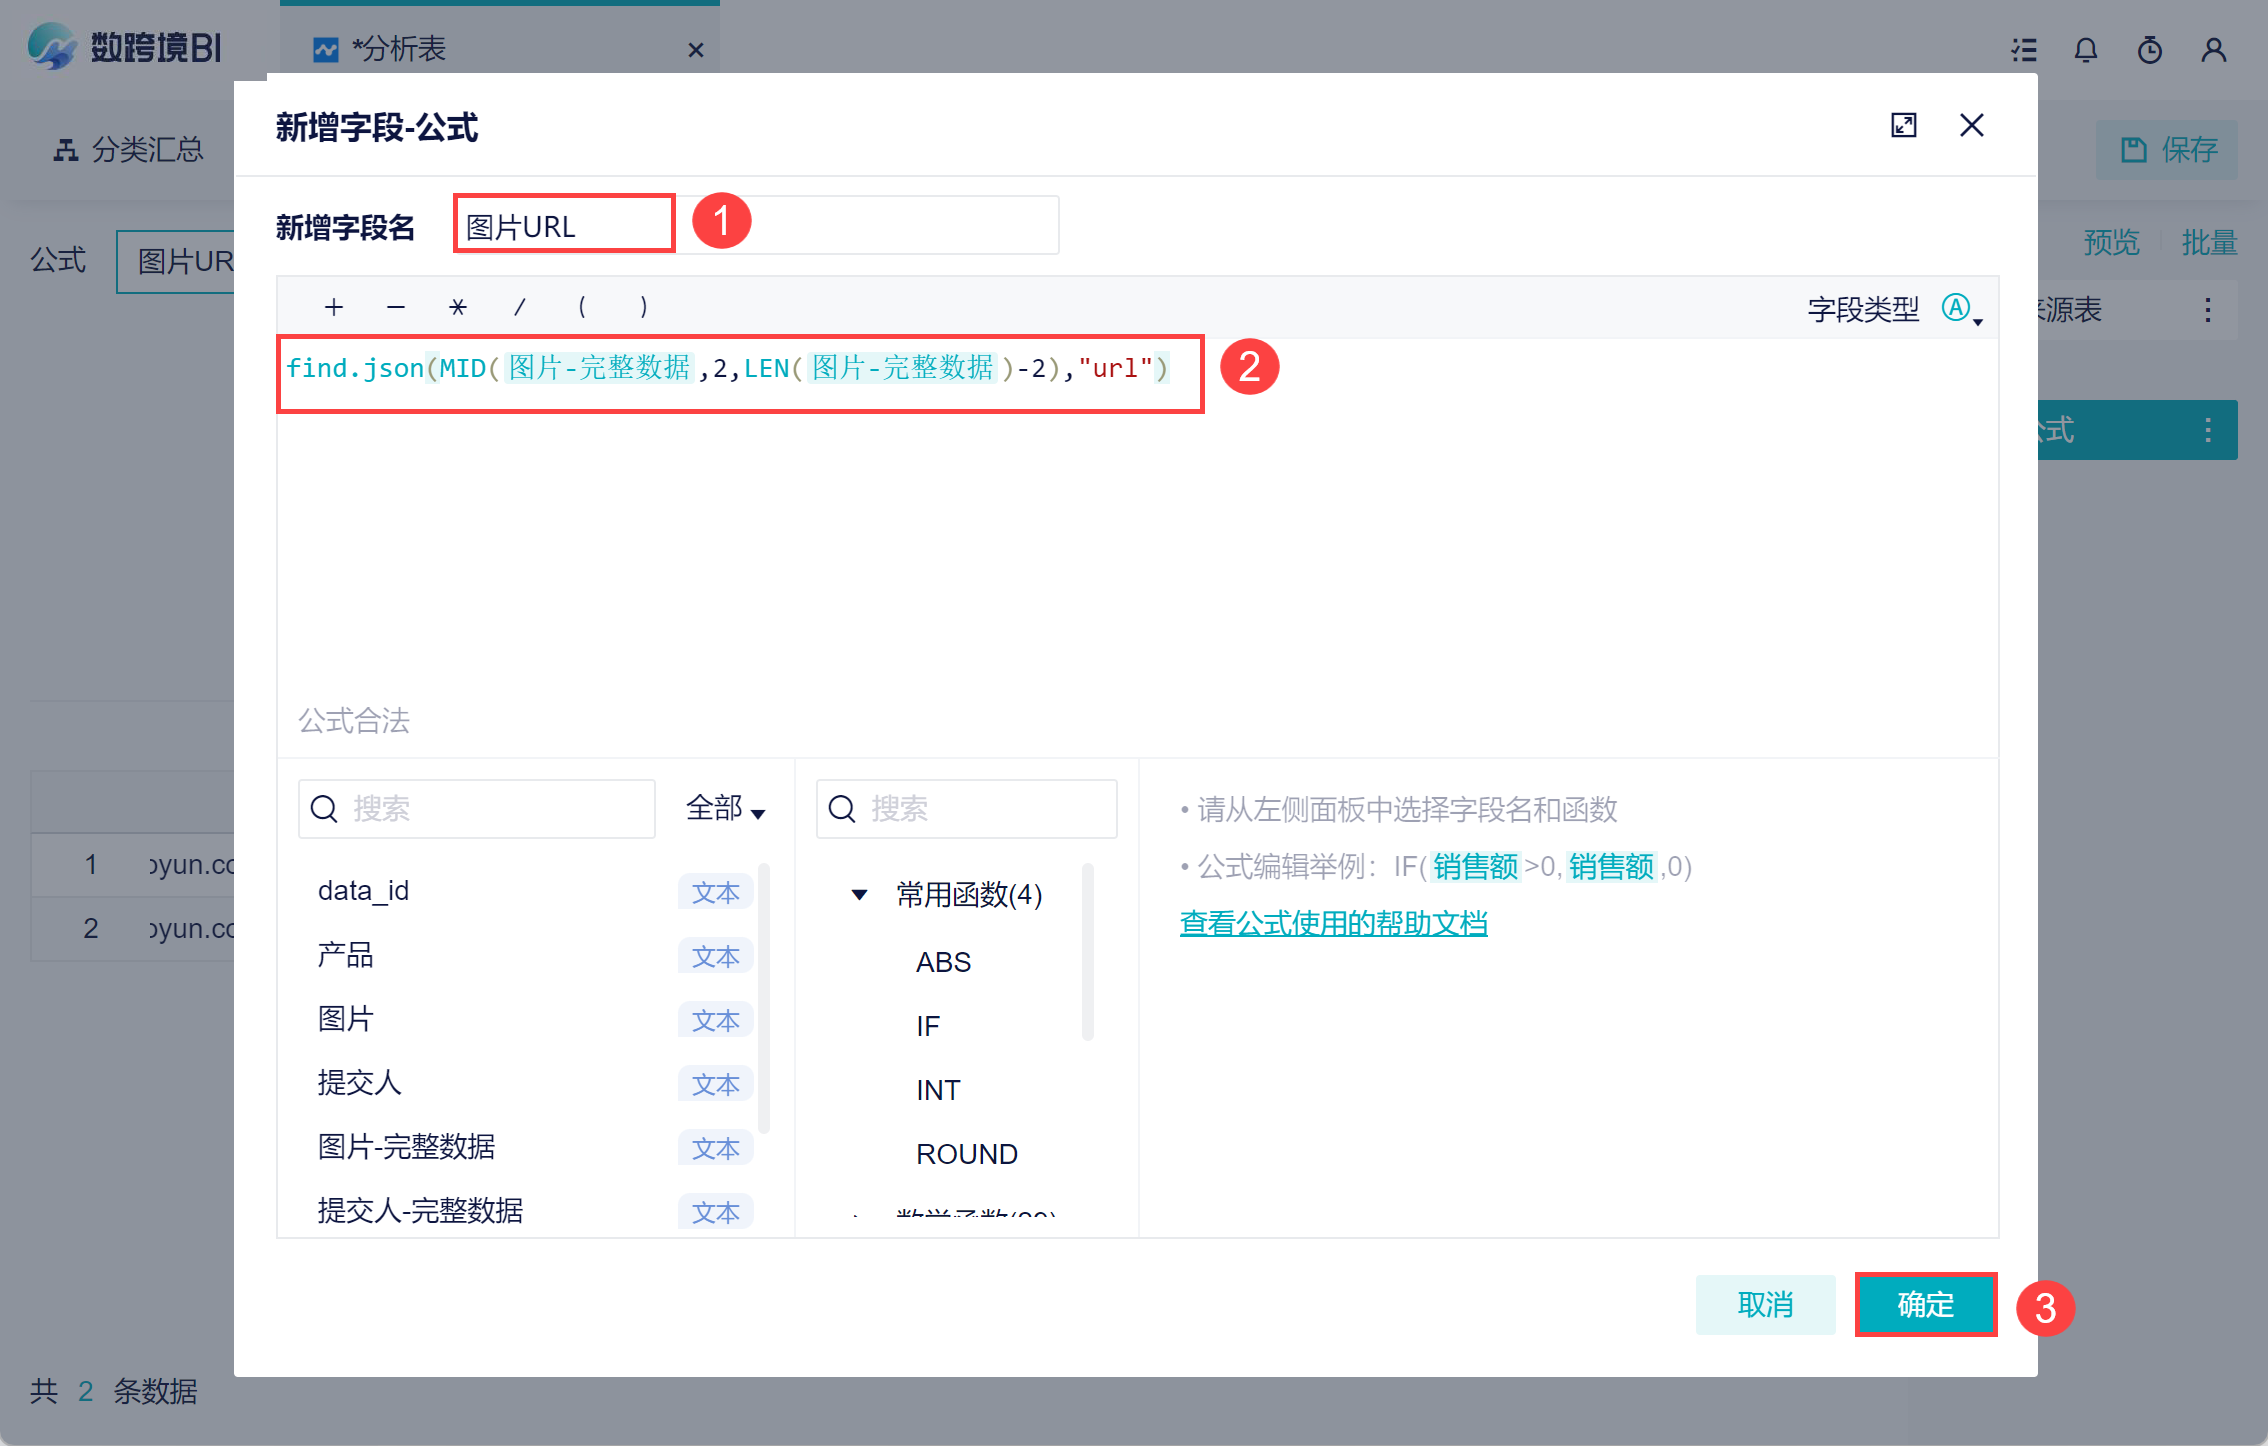The image size is (2268, 1446).
Task: Open the user profile icon
Action: point(2213,50)
